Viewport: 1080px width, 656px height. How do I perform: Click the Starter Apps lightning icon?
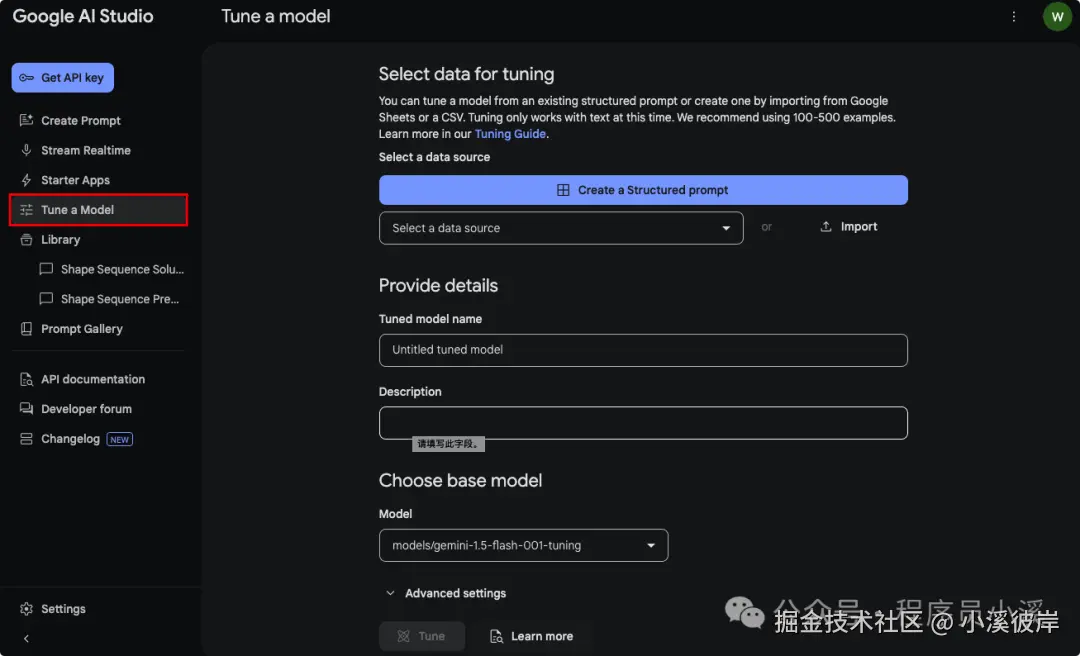click(26, 180)
